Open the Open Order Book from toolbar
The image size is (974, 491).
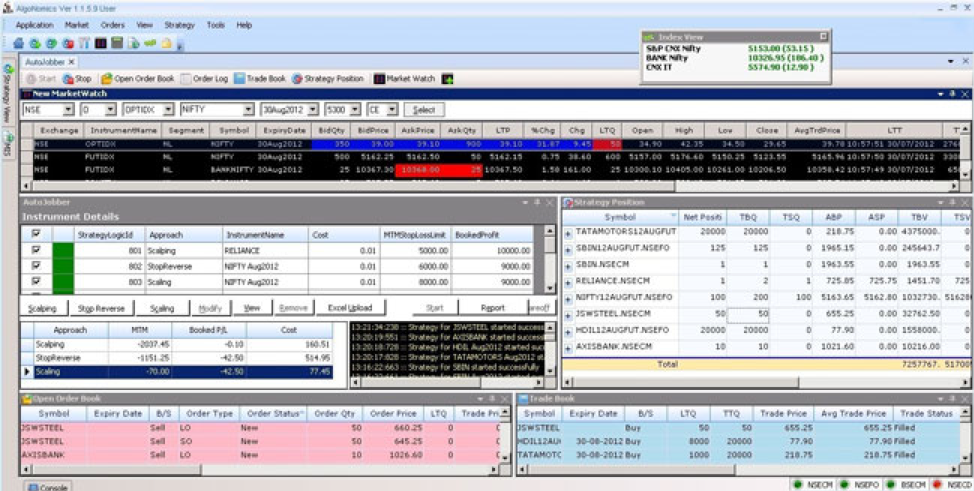(138, 79)
